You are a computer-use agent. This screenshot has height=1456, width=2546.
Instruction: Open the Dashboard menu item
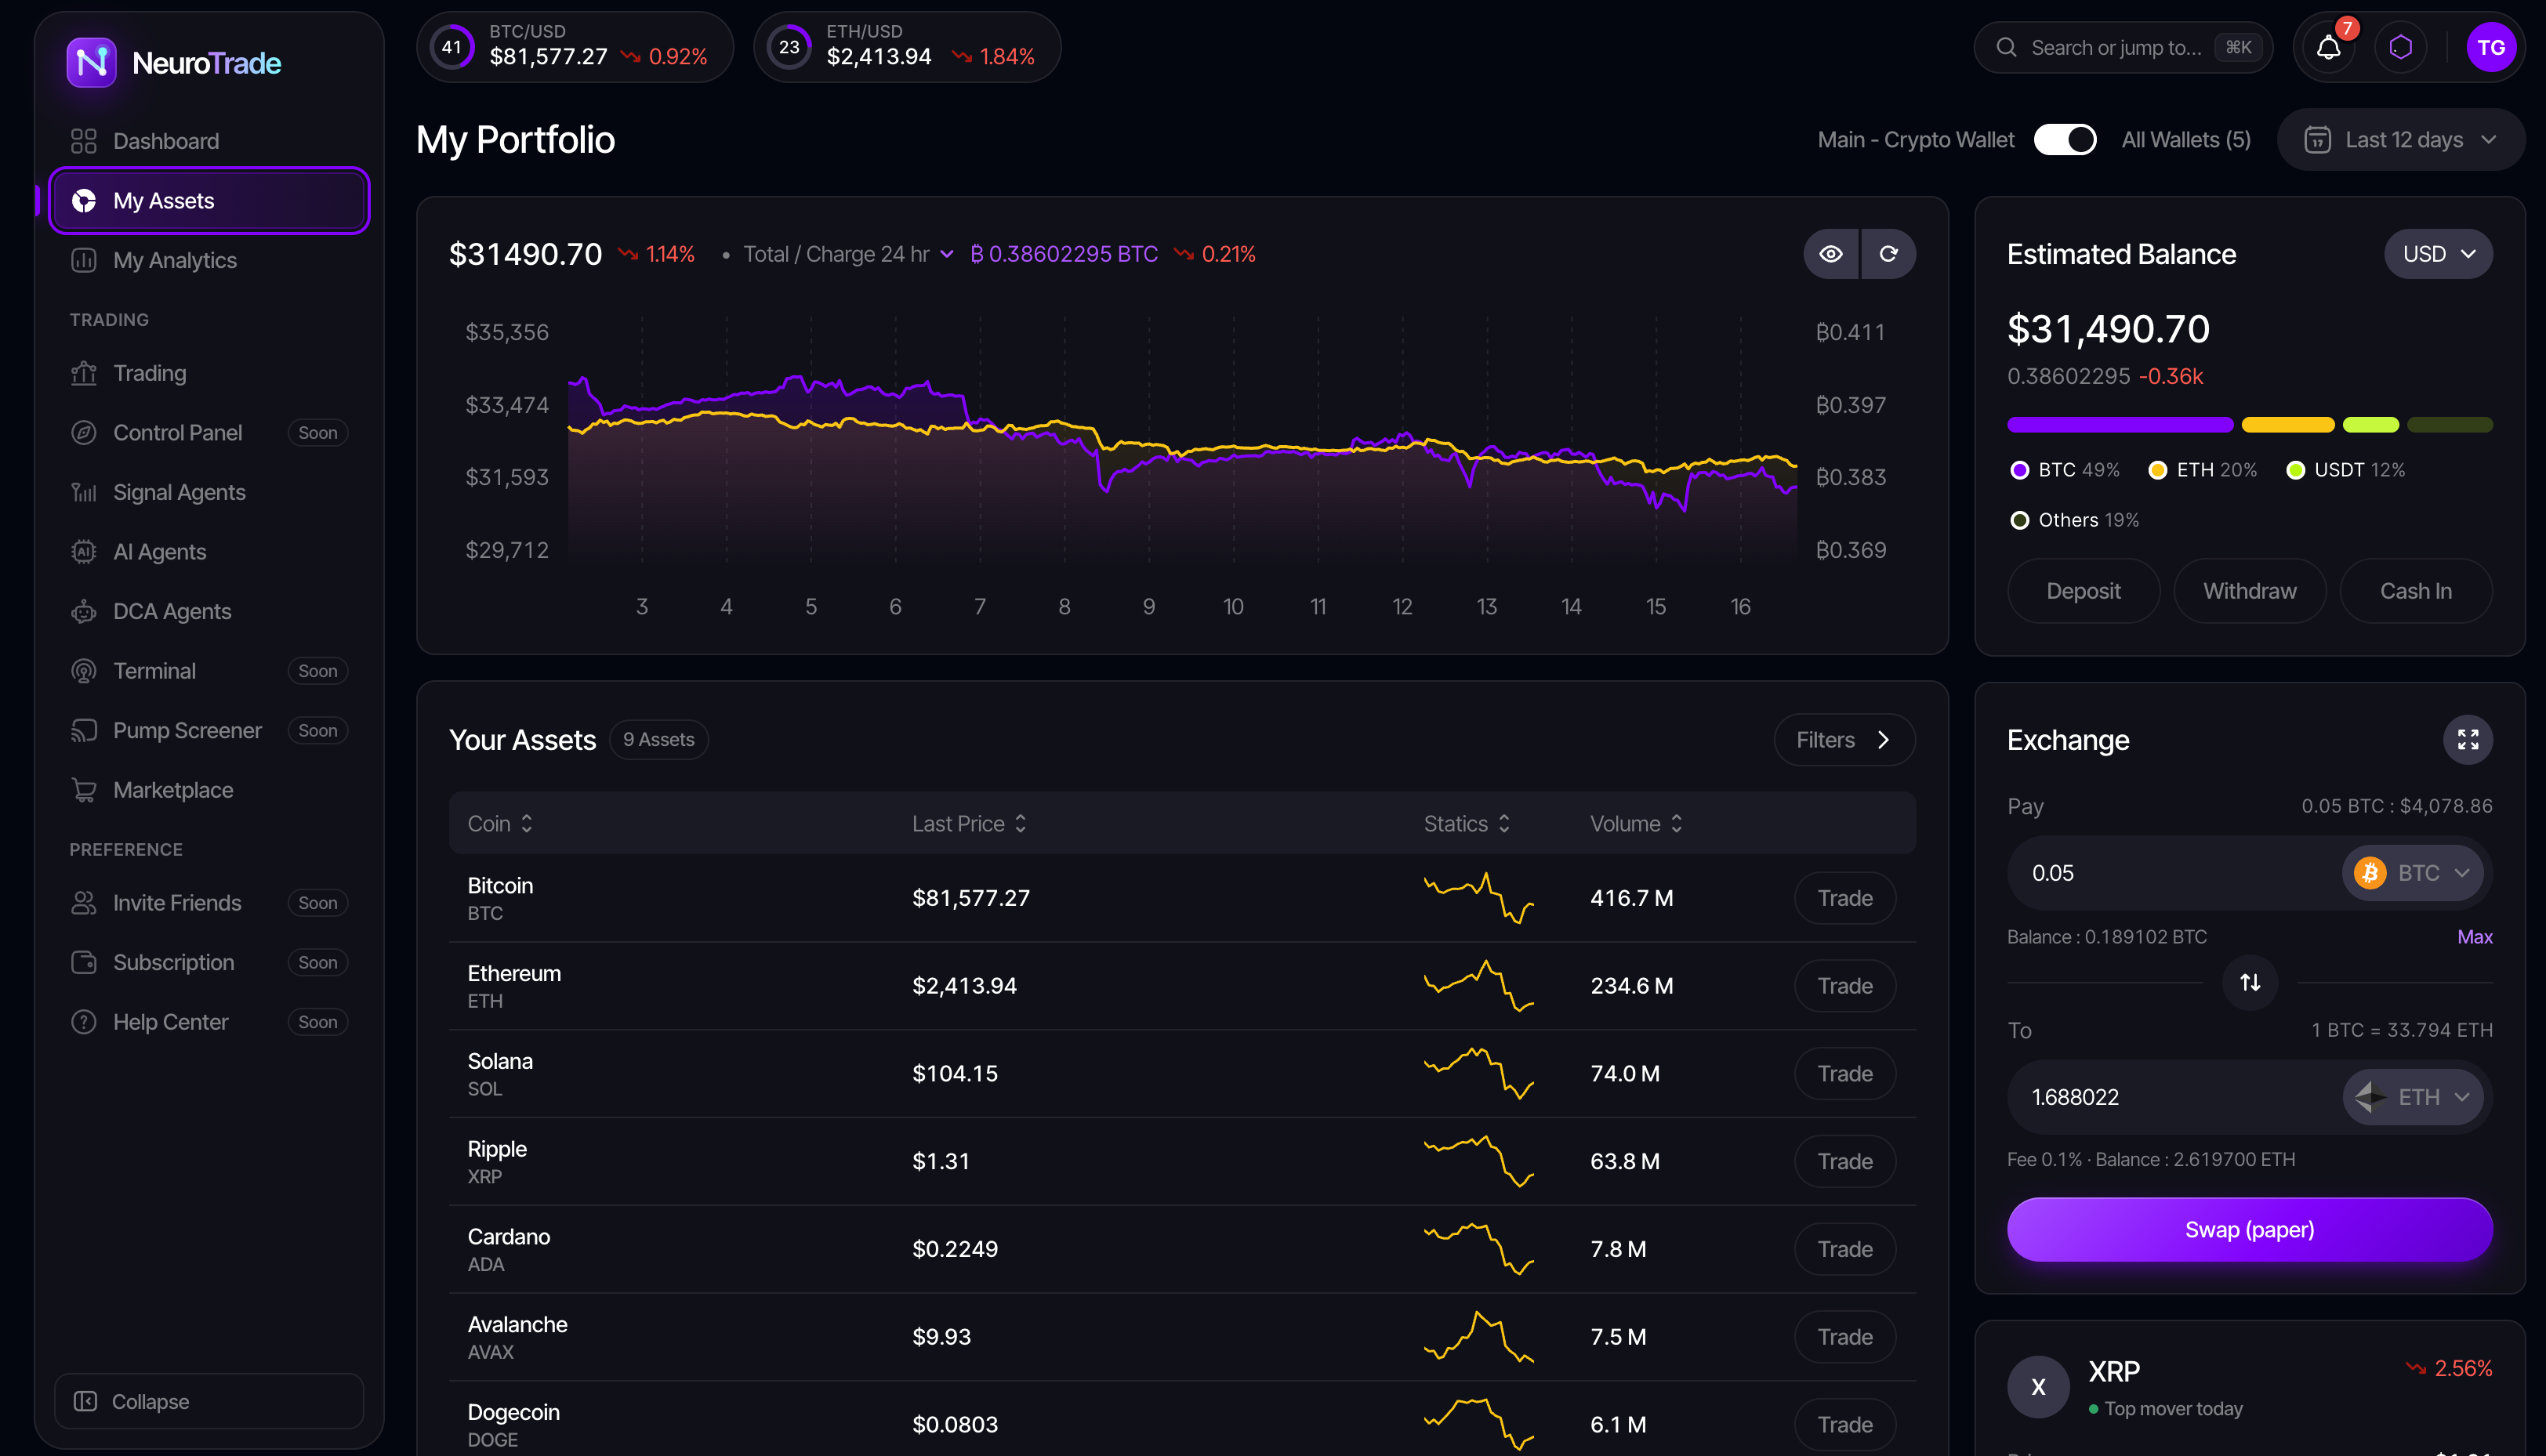[209, 141]
